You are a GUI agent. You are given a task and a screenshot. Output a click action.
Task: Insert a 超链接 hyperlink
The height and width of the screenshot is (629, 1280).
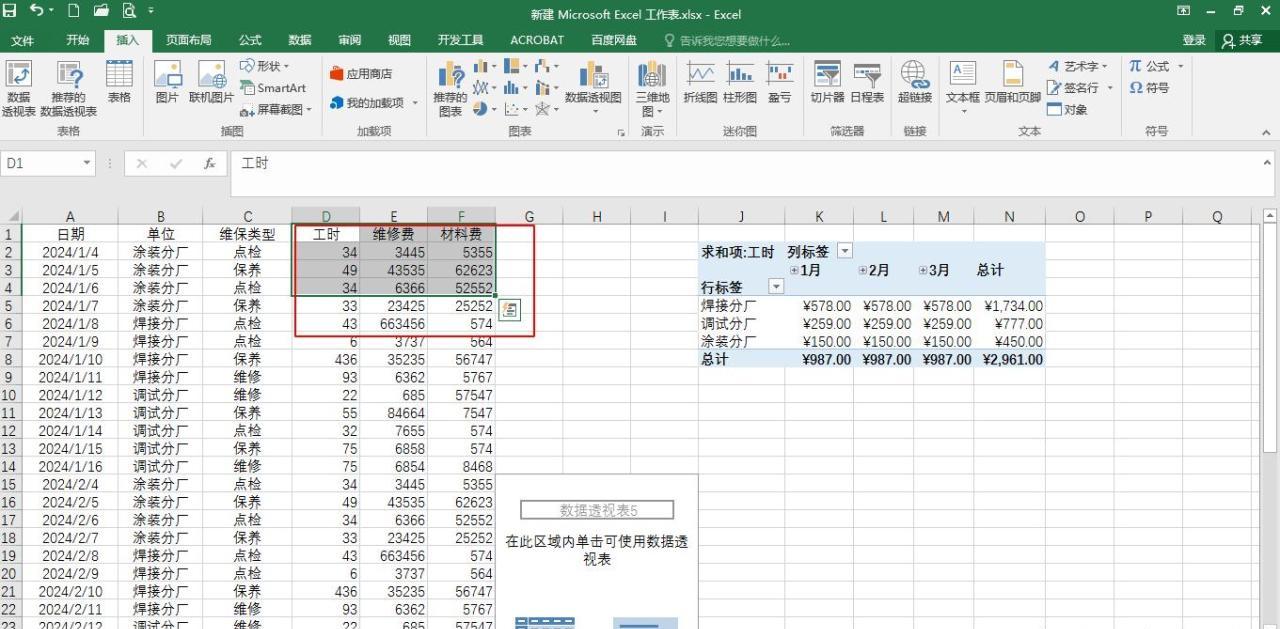[x=914, y=82]
